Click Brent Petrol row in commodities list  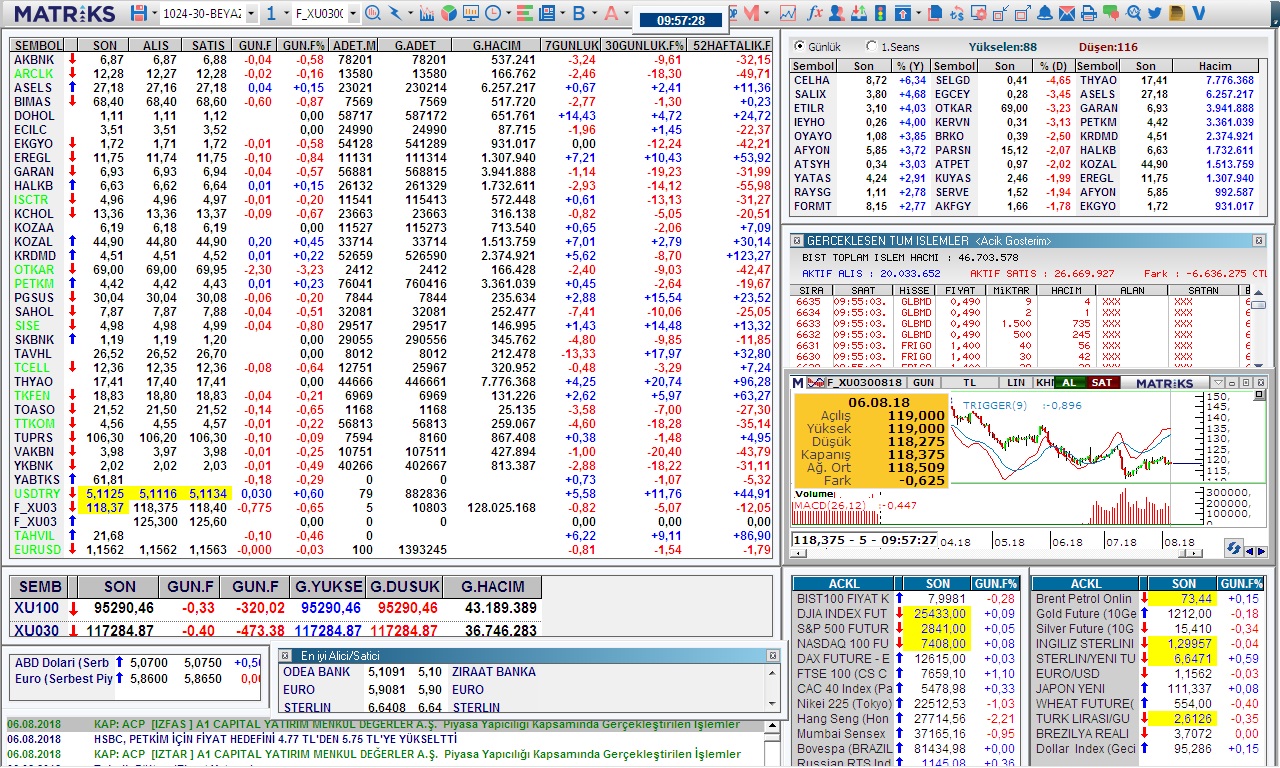tap(1150, 599)
